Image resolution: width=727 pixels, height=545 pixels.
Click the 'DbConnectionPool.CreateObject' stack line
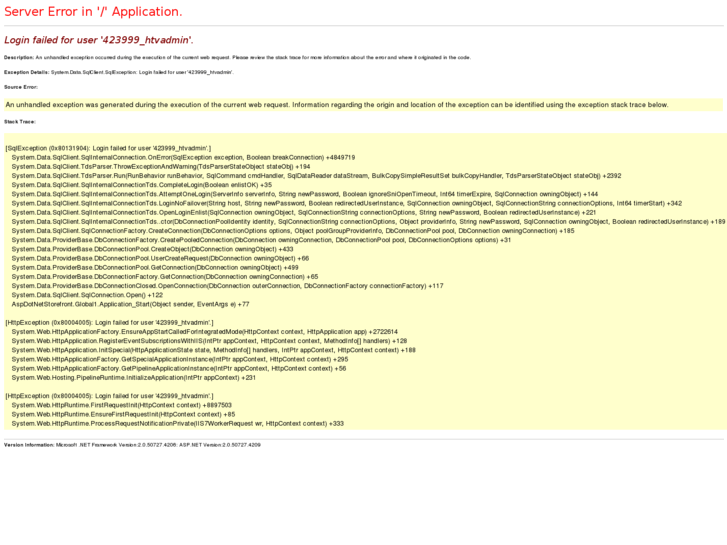pos(153,250)
